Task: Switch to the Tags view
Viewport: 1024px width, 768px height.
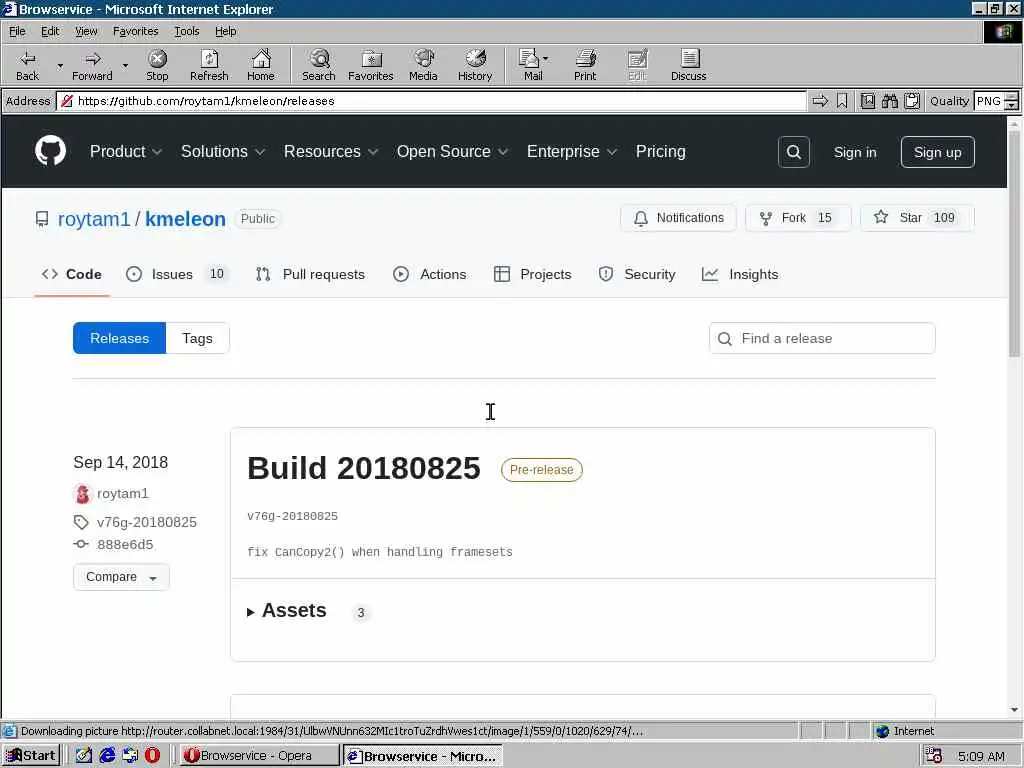Action: (197, 338)
